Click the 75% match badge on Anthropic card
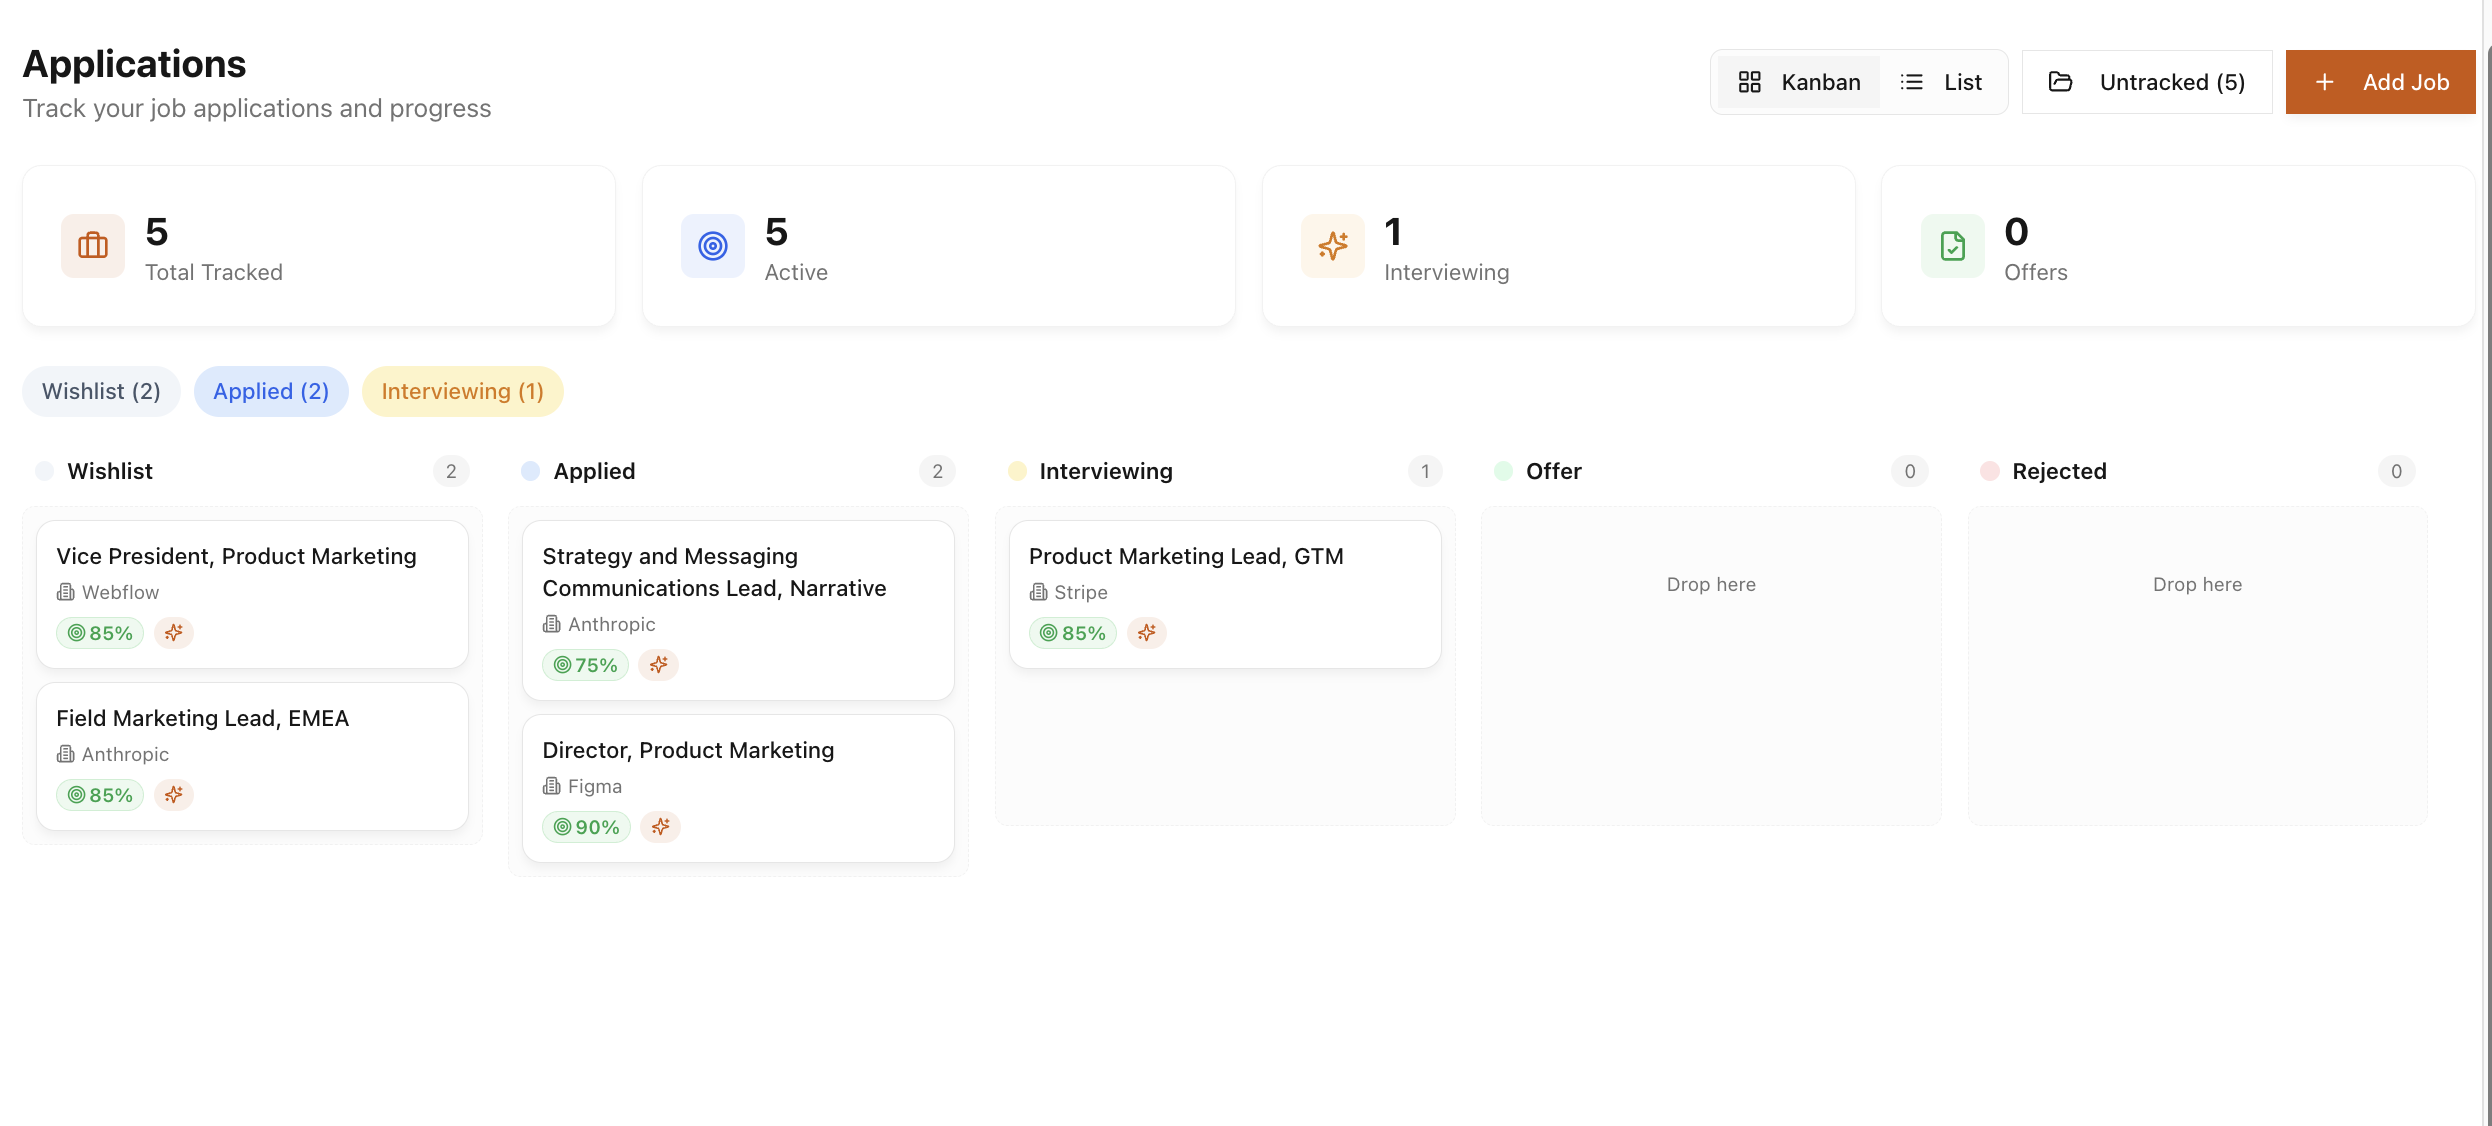 tap(586, 665)
